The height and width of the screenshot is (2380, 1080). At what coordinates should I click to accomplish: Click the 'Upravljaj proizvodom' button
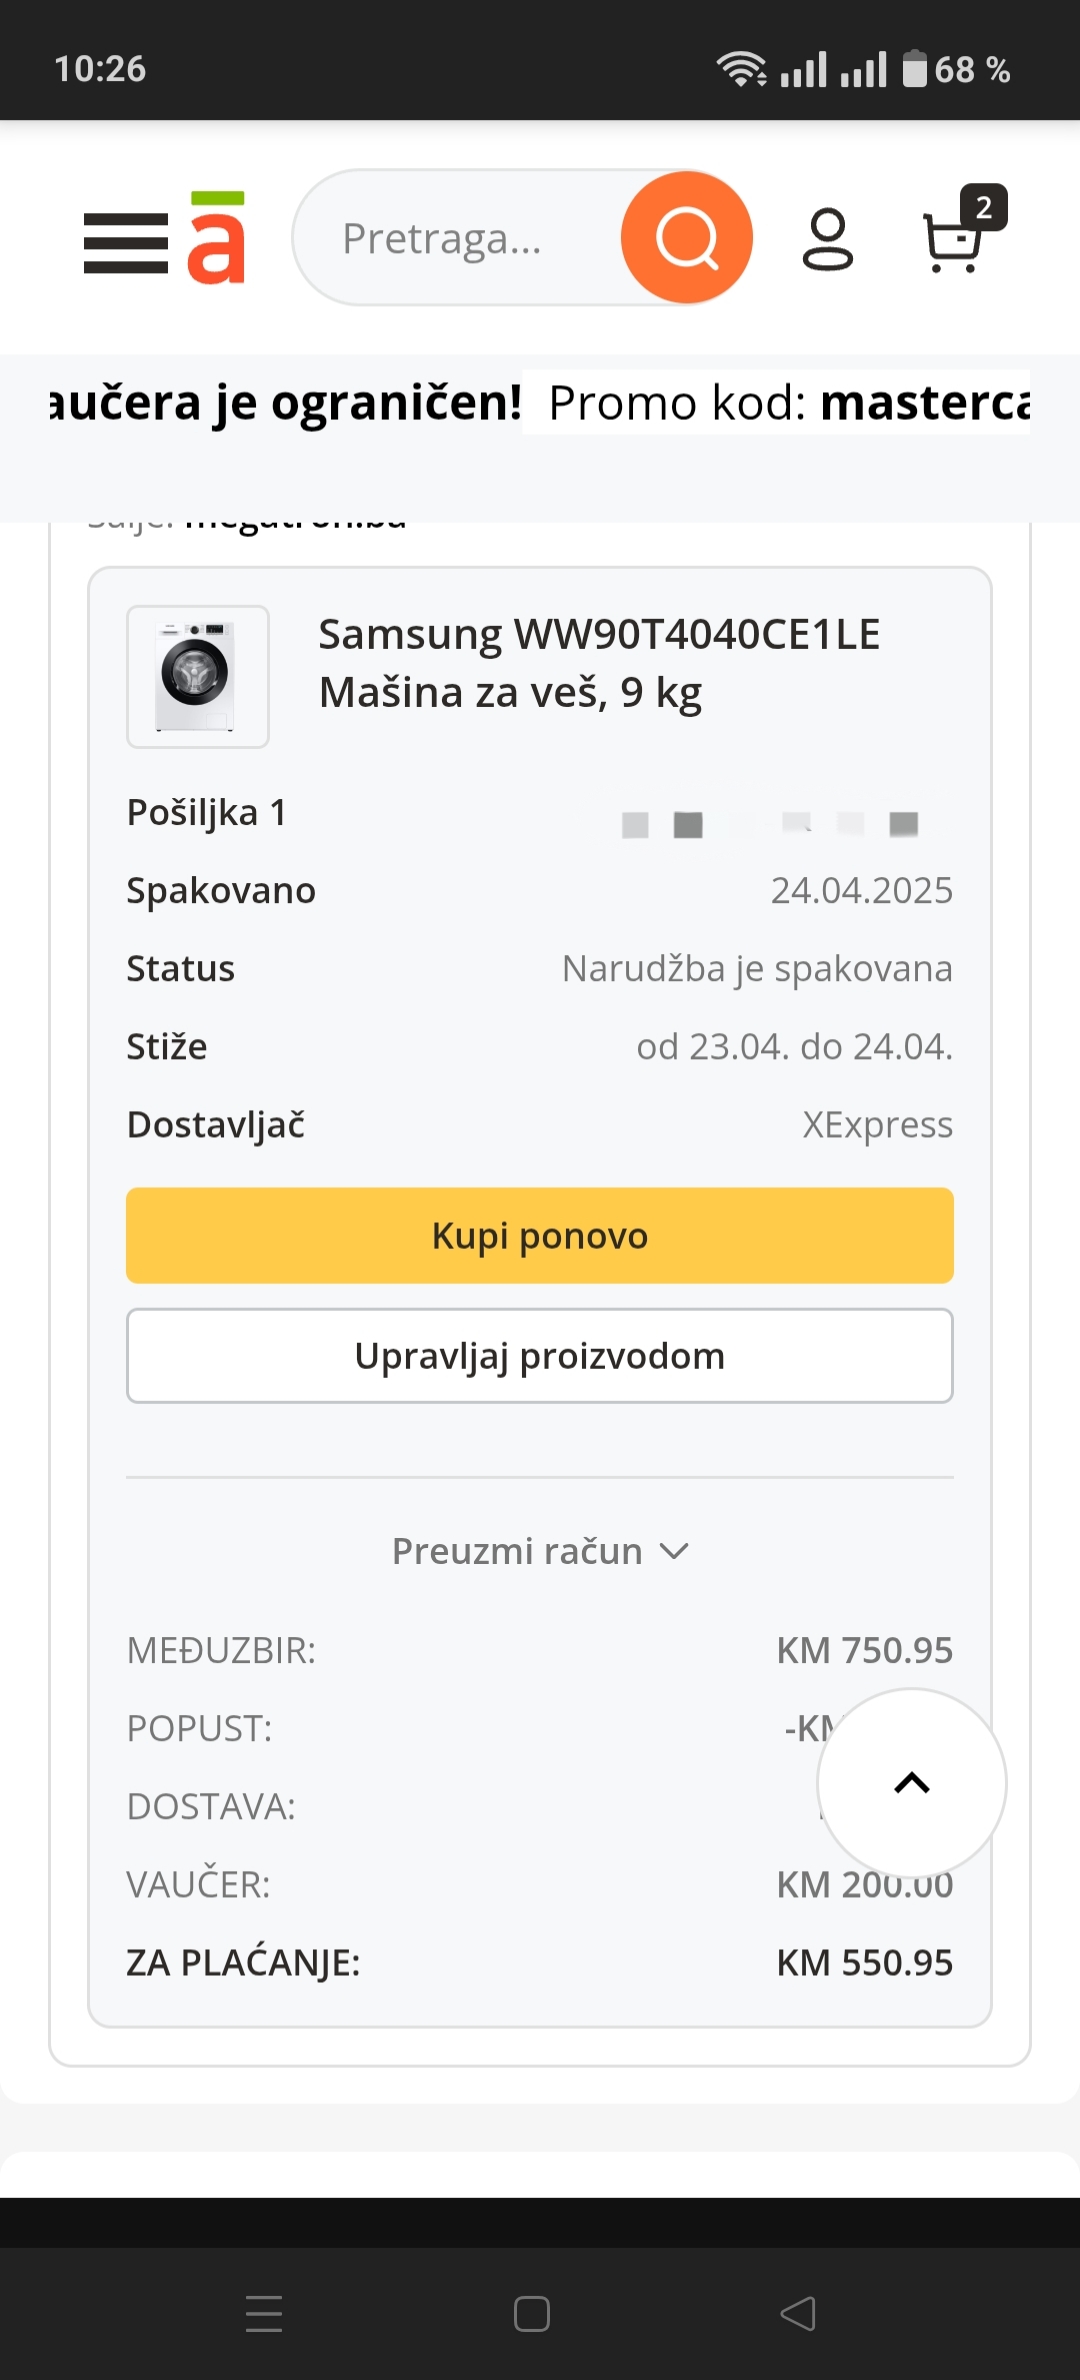point(540,1356)
